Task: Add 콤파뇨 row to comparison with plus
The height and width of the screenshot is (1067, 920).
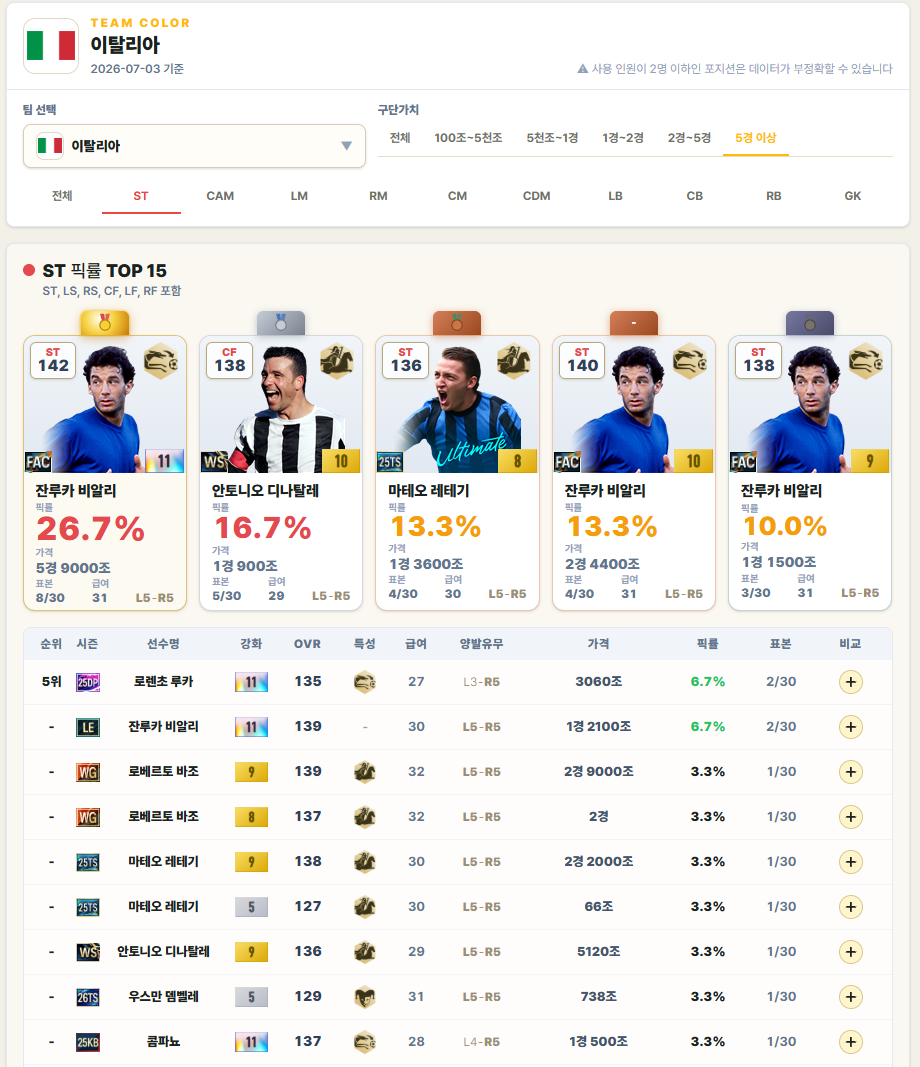Action: click(x=851, y=1042)
